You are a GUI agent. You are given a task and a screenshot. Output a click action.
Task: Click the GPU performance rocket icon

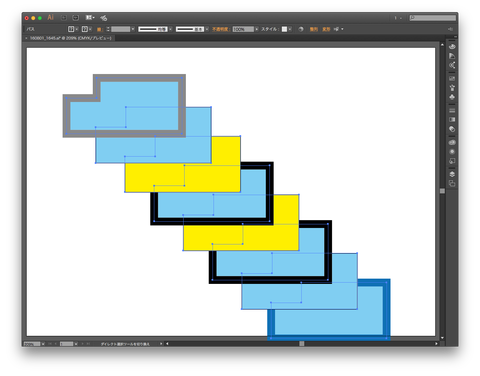point(104,18)
